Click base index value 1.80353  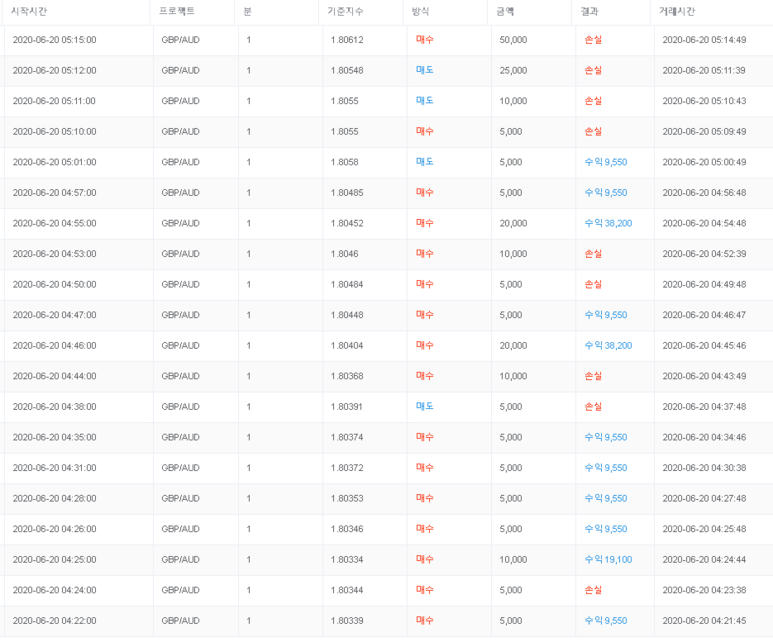(x=347, y=499)
